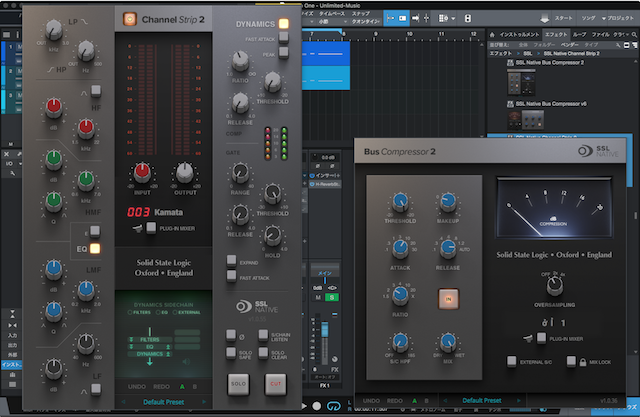Click the browser search magnifier icon

coord(634,34)
